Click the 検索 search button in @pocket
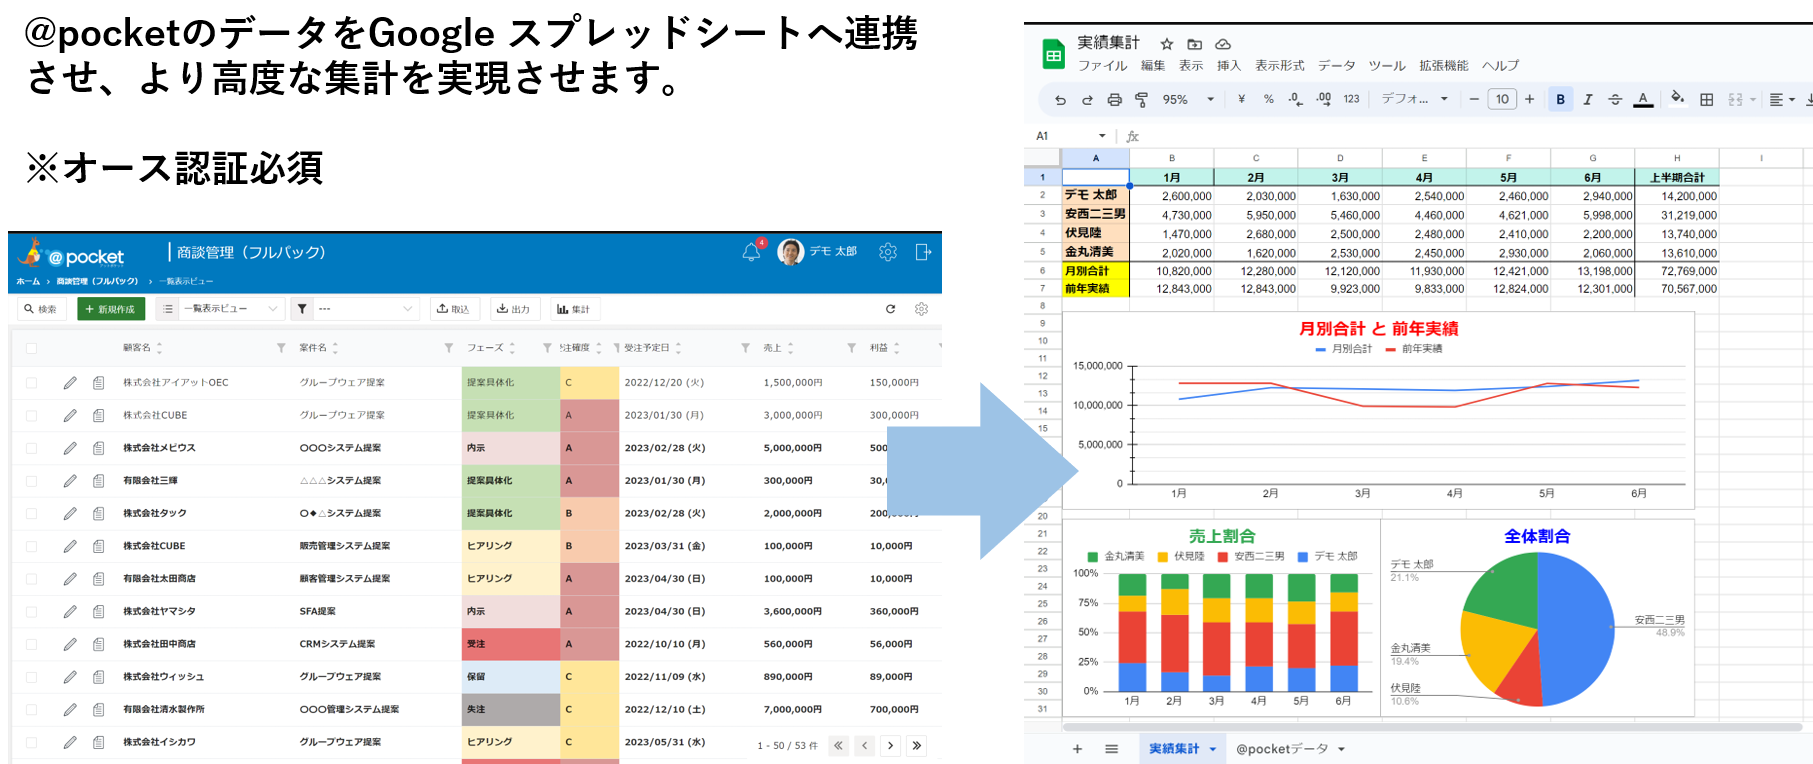The width and height of the screenshot is (1813, 764). point(40,309)
